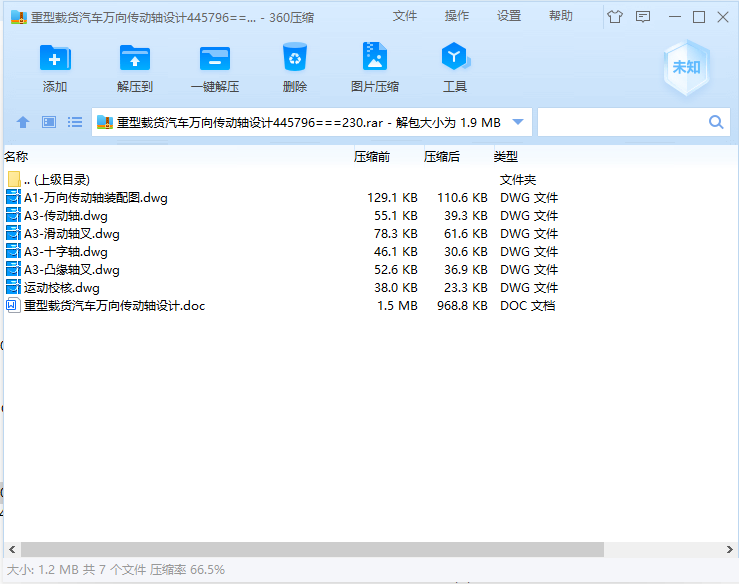Click the 360压缩 app logo in title bar
Image resolution: width=739 pixels, height=584 pixels.
pyautogui.click(x=19, y=17)
